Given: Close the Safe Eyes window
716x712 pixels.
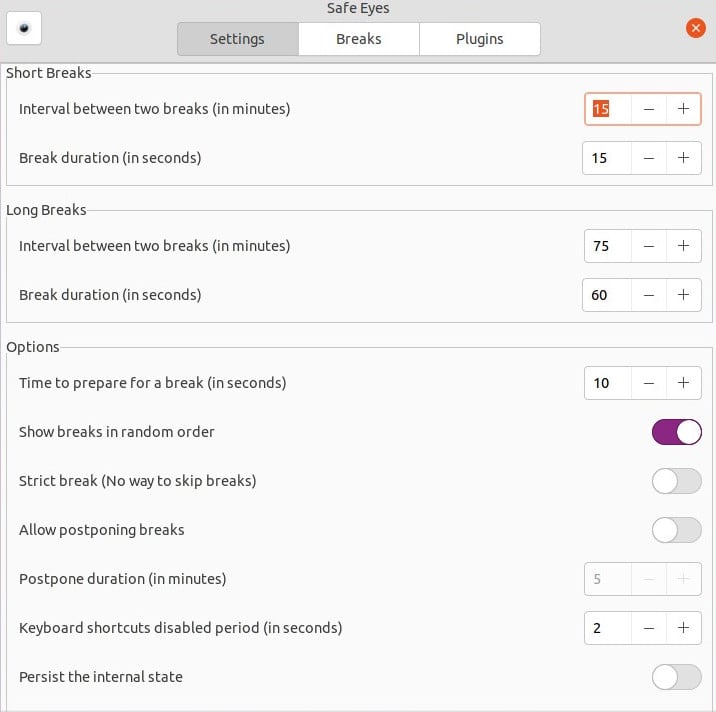Looking at the screenshot, I should click(695, 28).
